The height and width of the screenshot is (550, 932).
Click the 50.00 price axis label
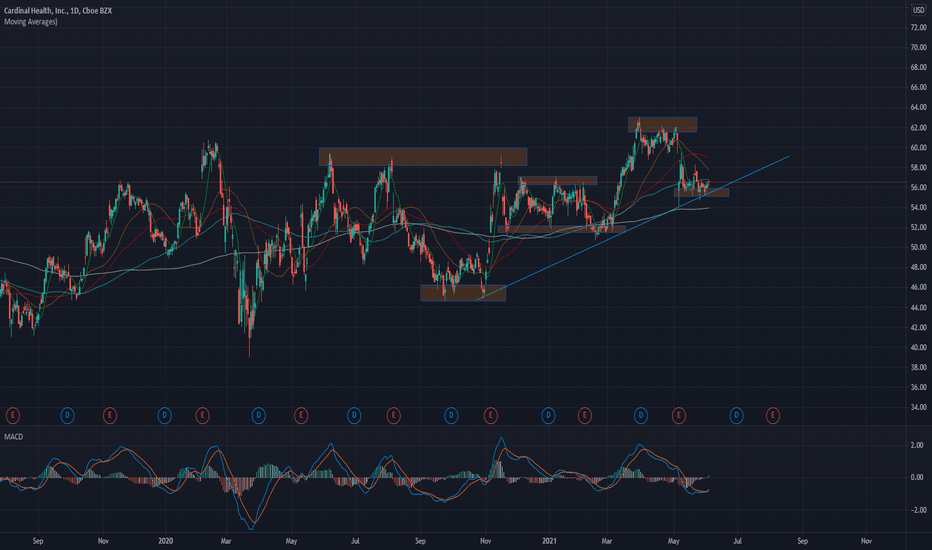918,247
